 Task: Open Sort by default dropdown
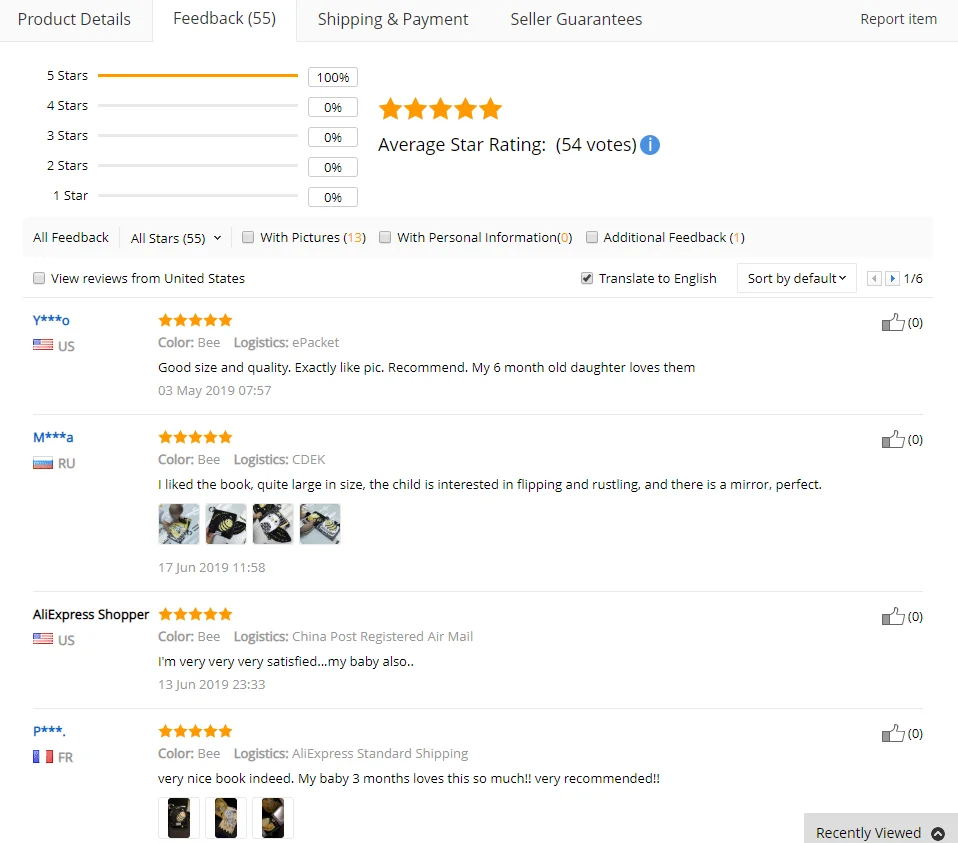click(797, 279)
